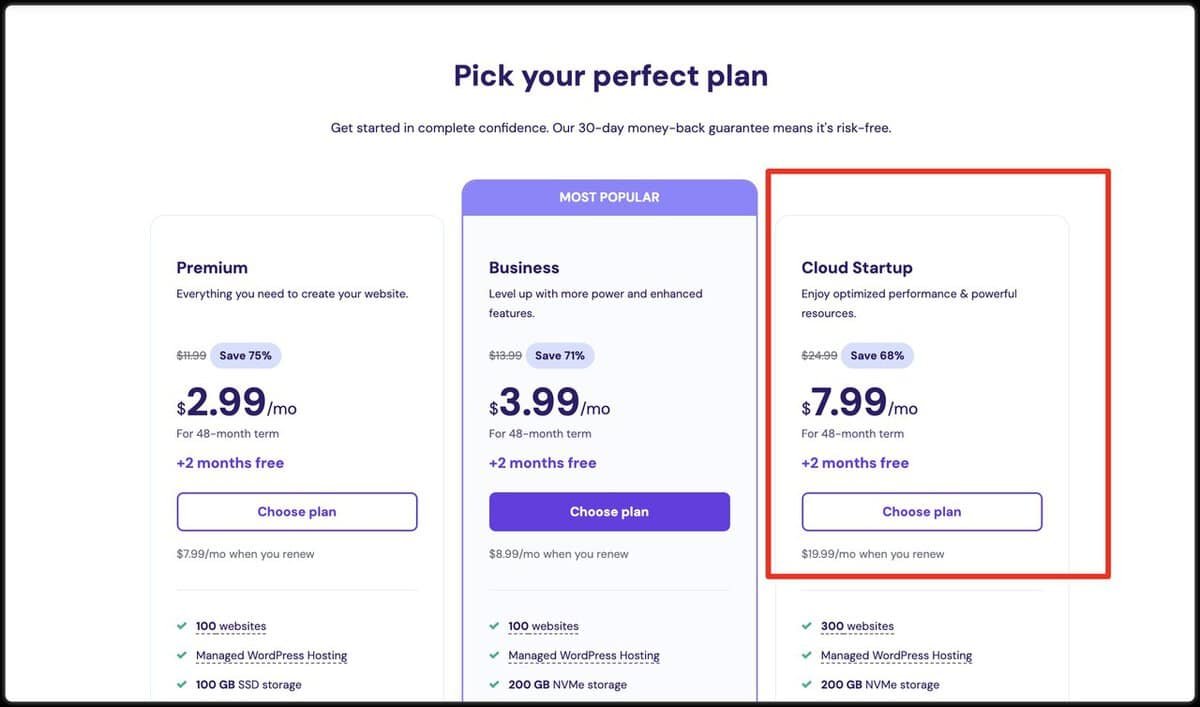Open Business Managed WordPress Hosting link

584,655
